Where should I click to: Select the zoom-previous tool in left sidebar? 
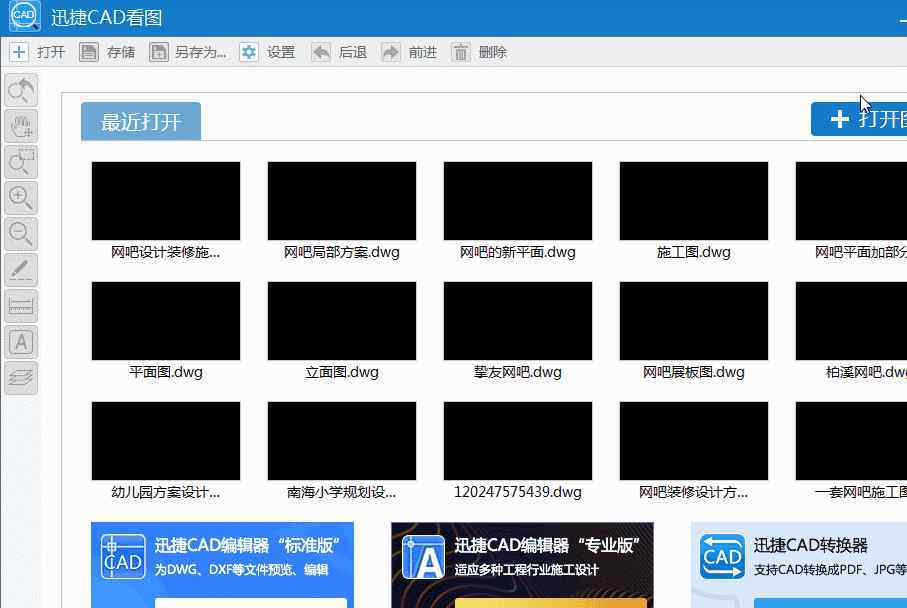21,90
